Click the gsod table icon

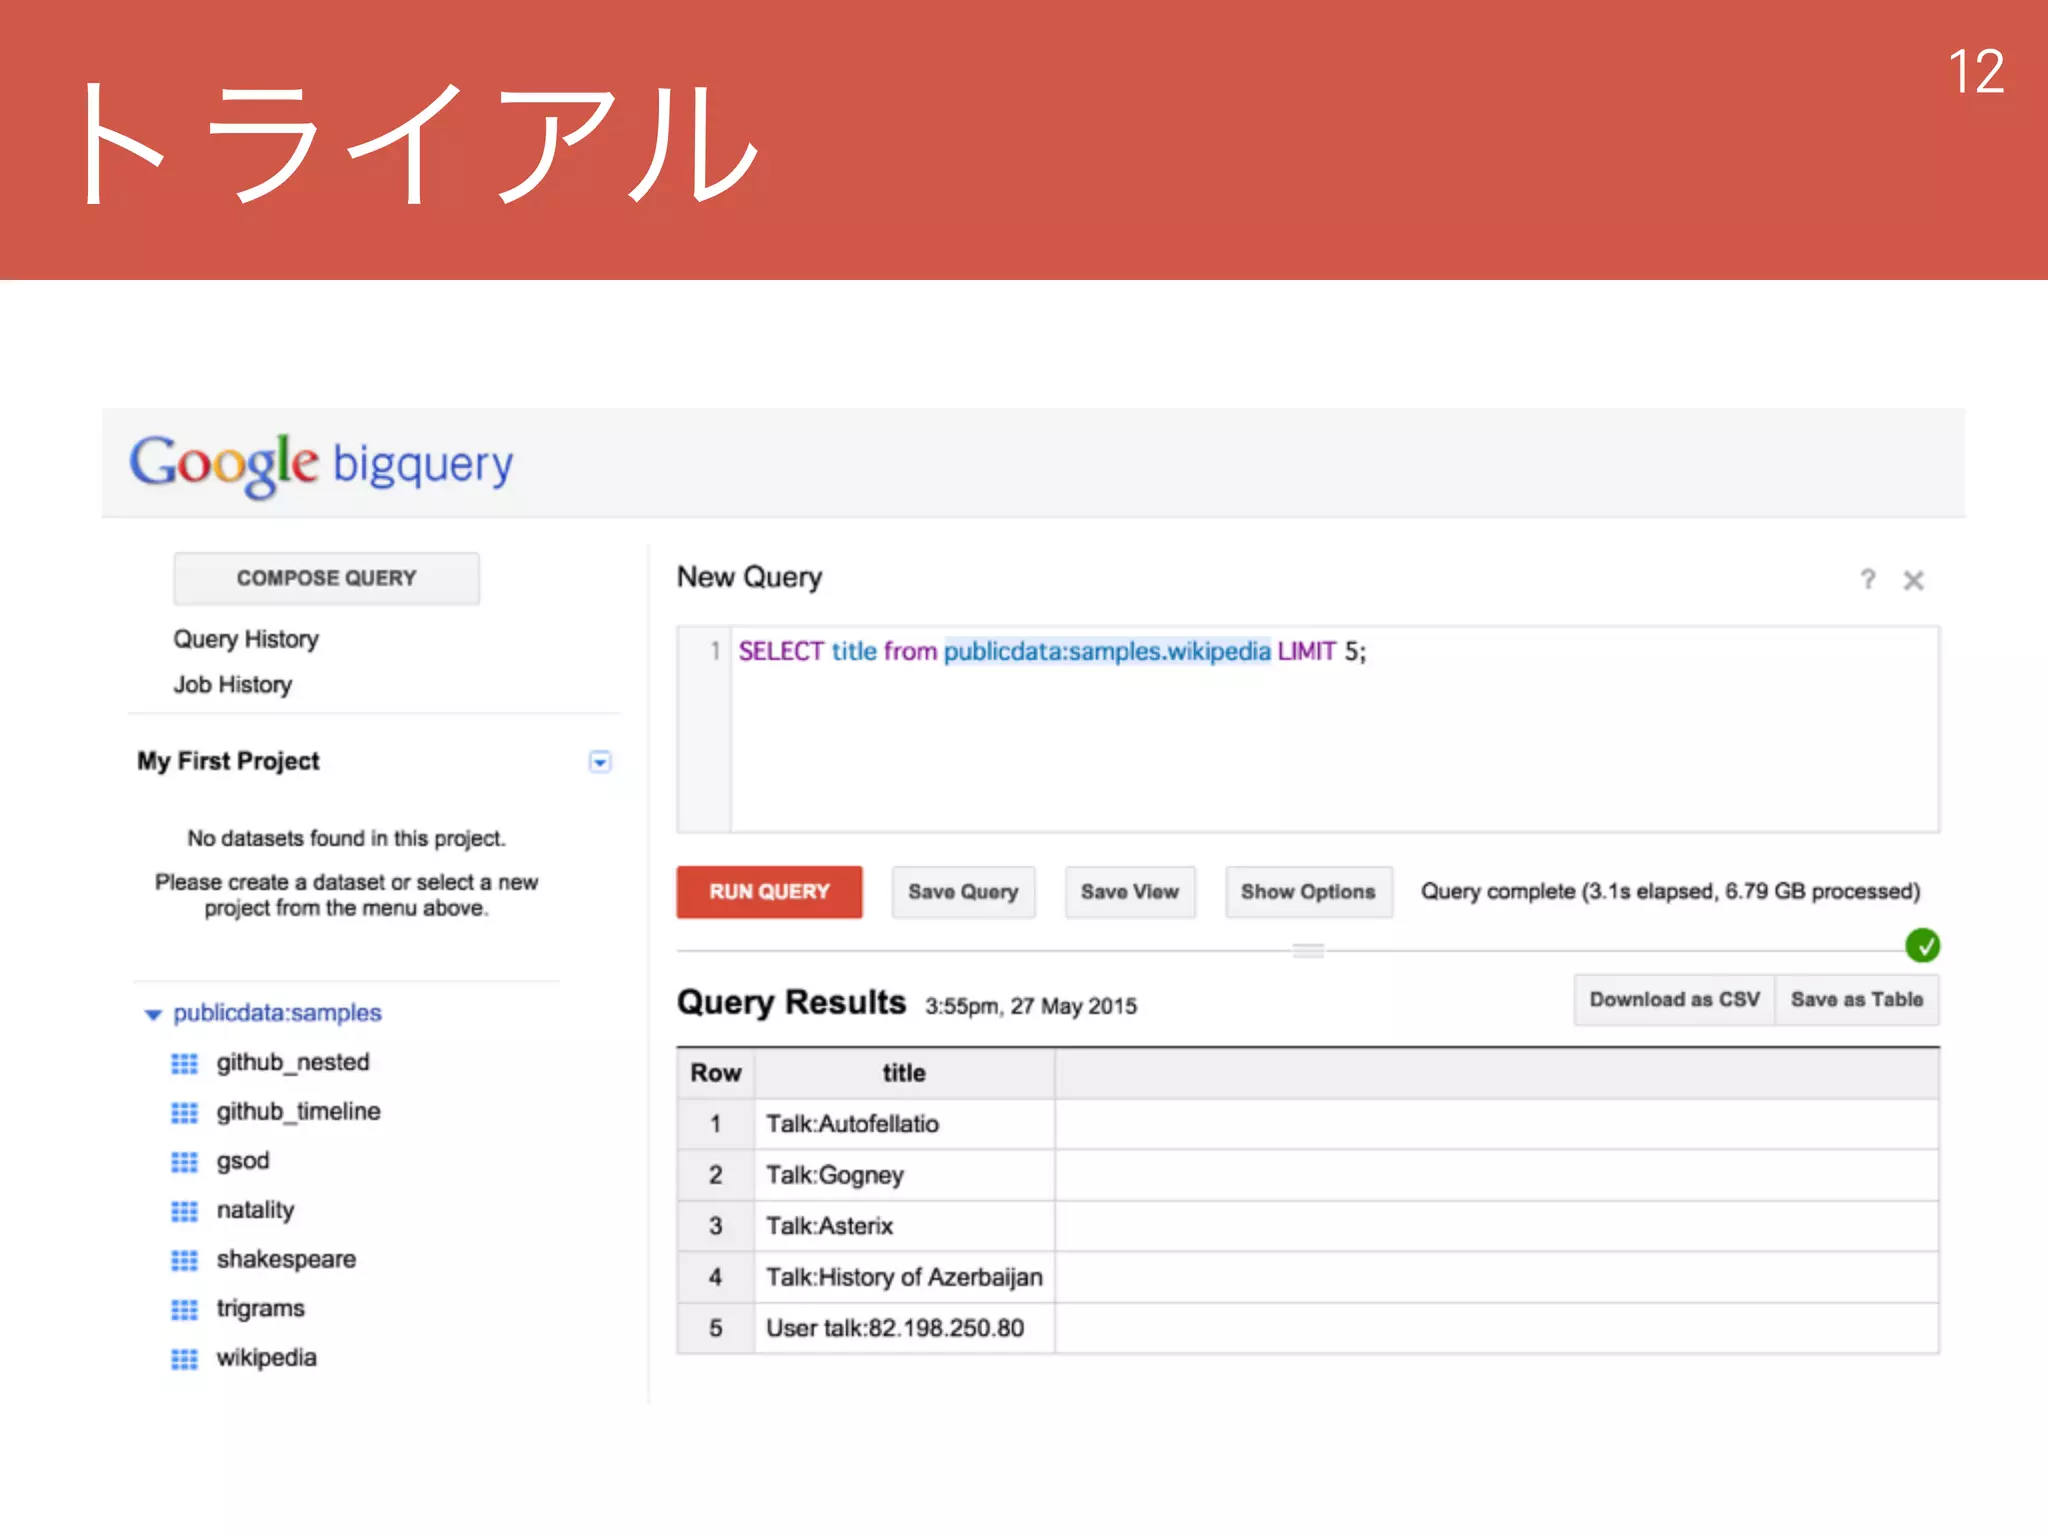184,1161
